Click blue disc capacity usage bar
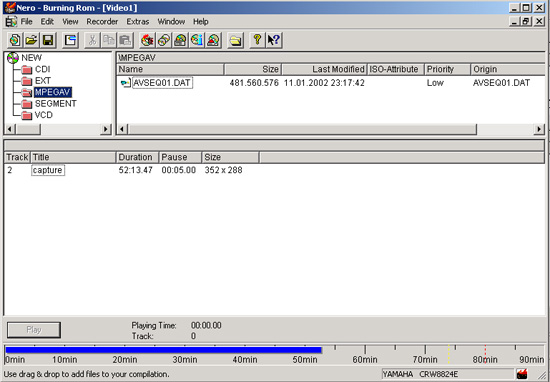This screenshot has height=382, width=550. coord(163,350)
